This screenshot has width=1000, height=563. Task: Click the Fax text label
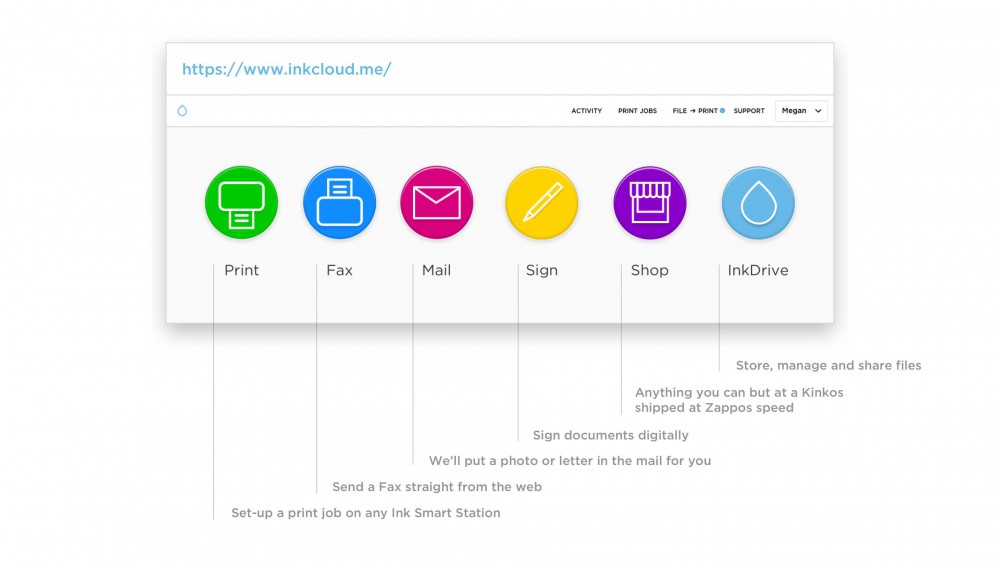[339, 270]
